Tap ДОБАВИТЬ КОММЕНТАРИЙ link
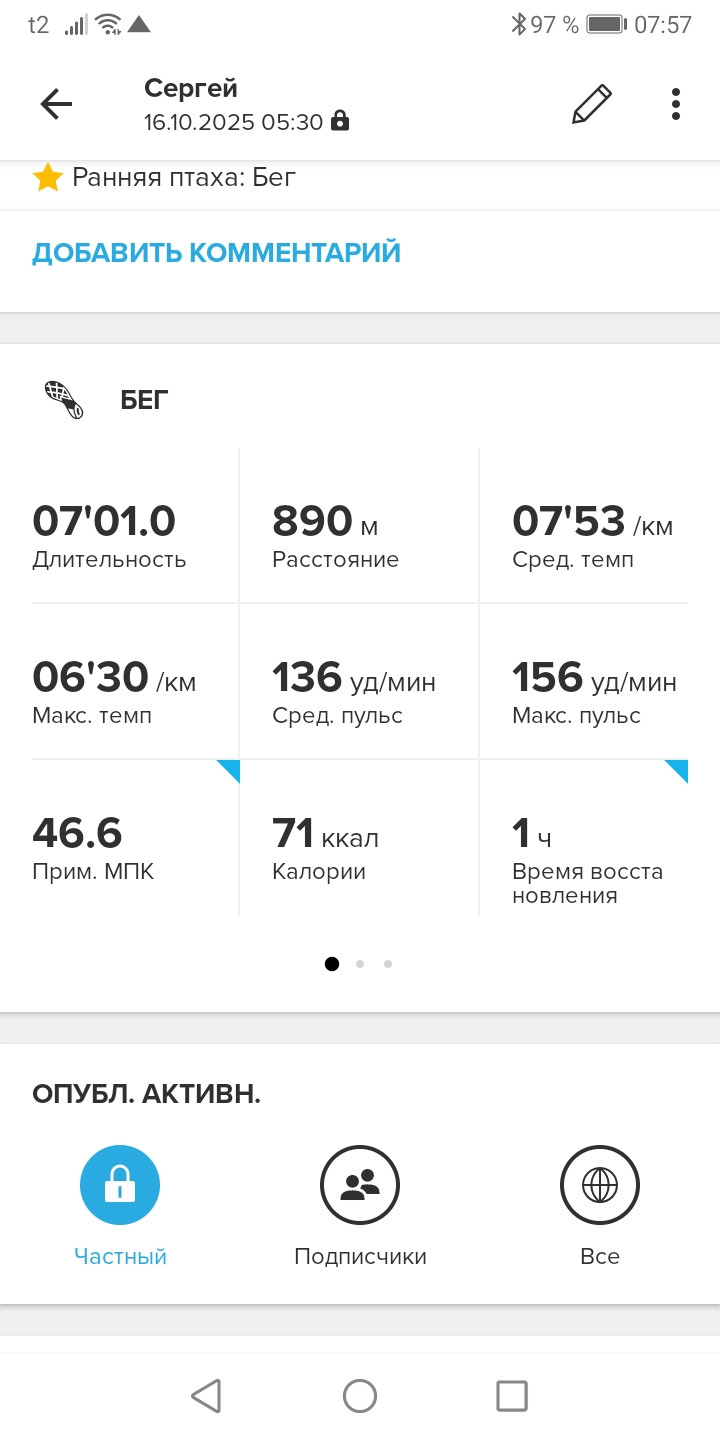The image size is (720, 1440). (x=216, y=252)
